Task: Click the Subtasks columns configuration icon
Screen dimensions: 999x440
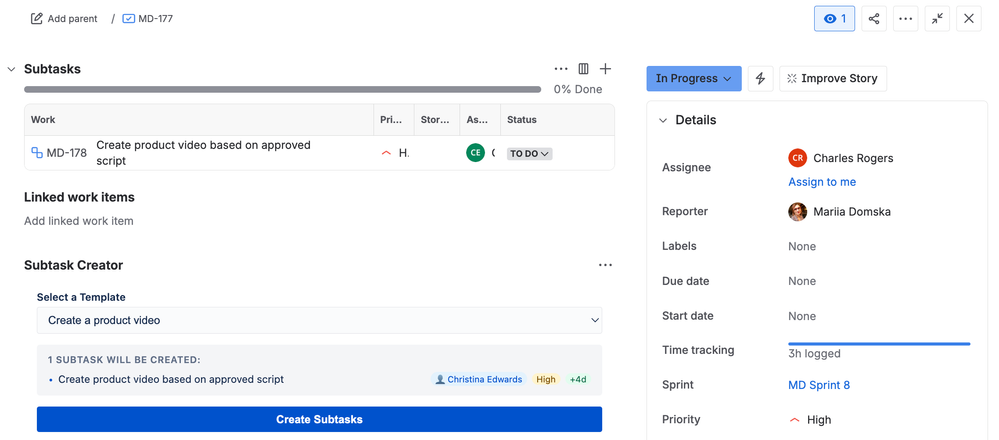Action: coord(583,69)
